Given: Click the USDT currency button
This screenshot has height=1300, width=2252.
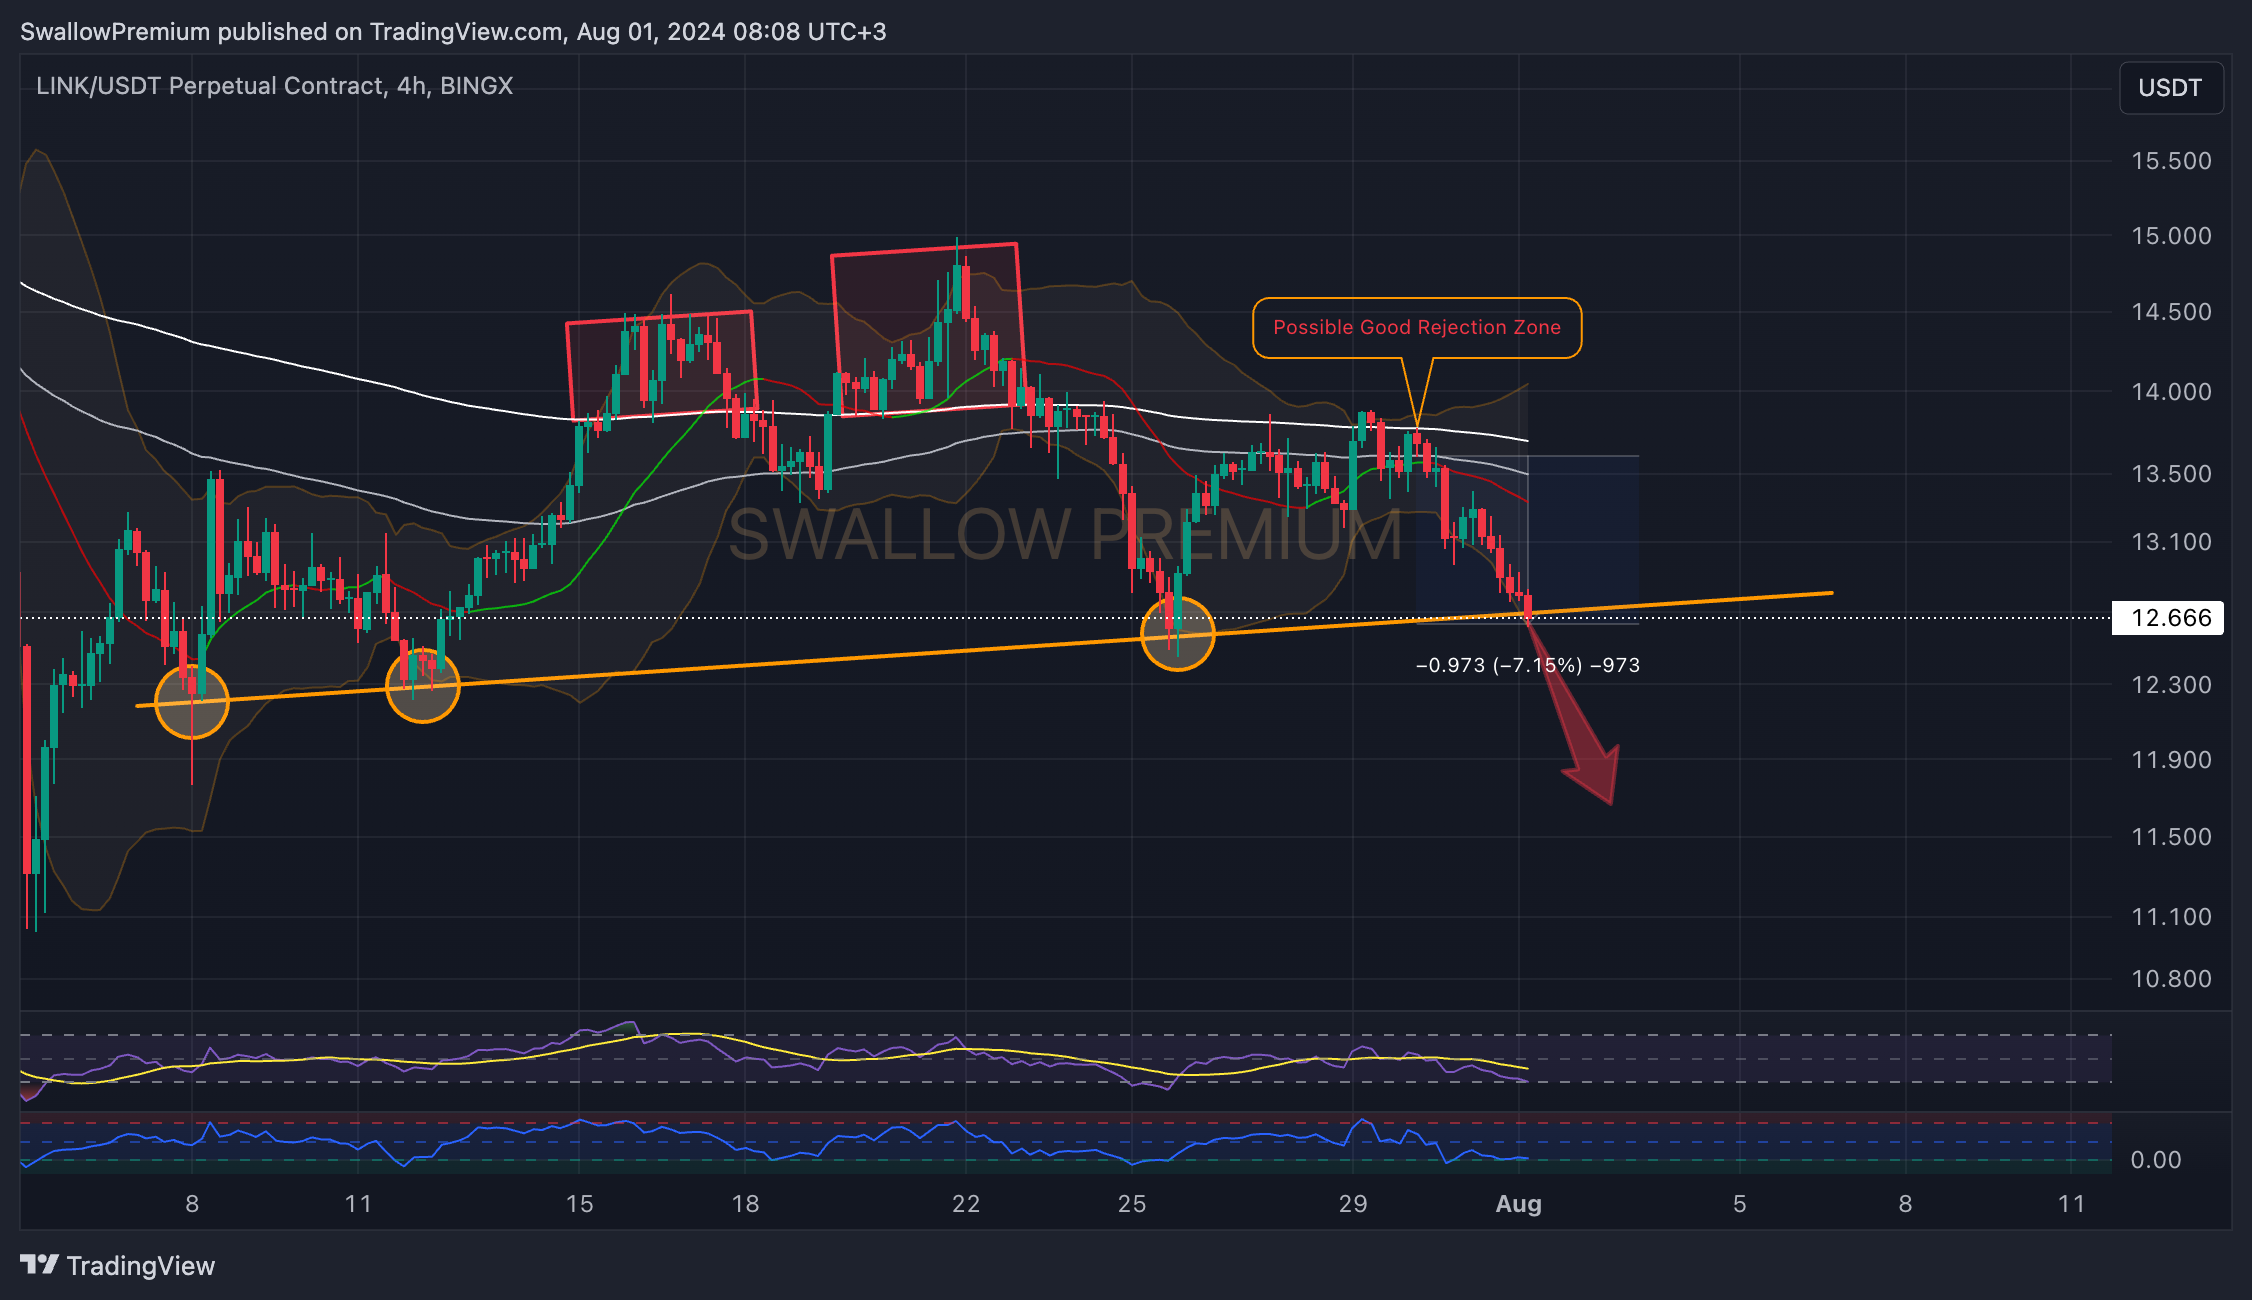Looking at the screenshot, I should pyautogui.click(x=2171, y=88).
